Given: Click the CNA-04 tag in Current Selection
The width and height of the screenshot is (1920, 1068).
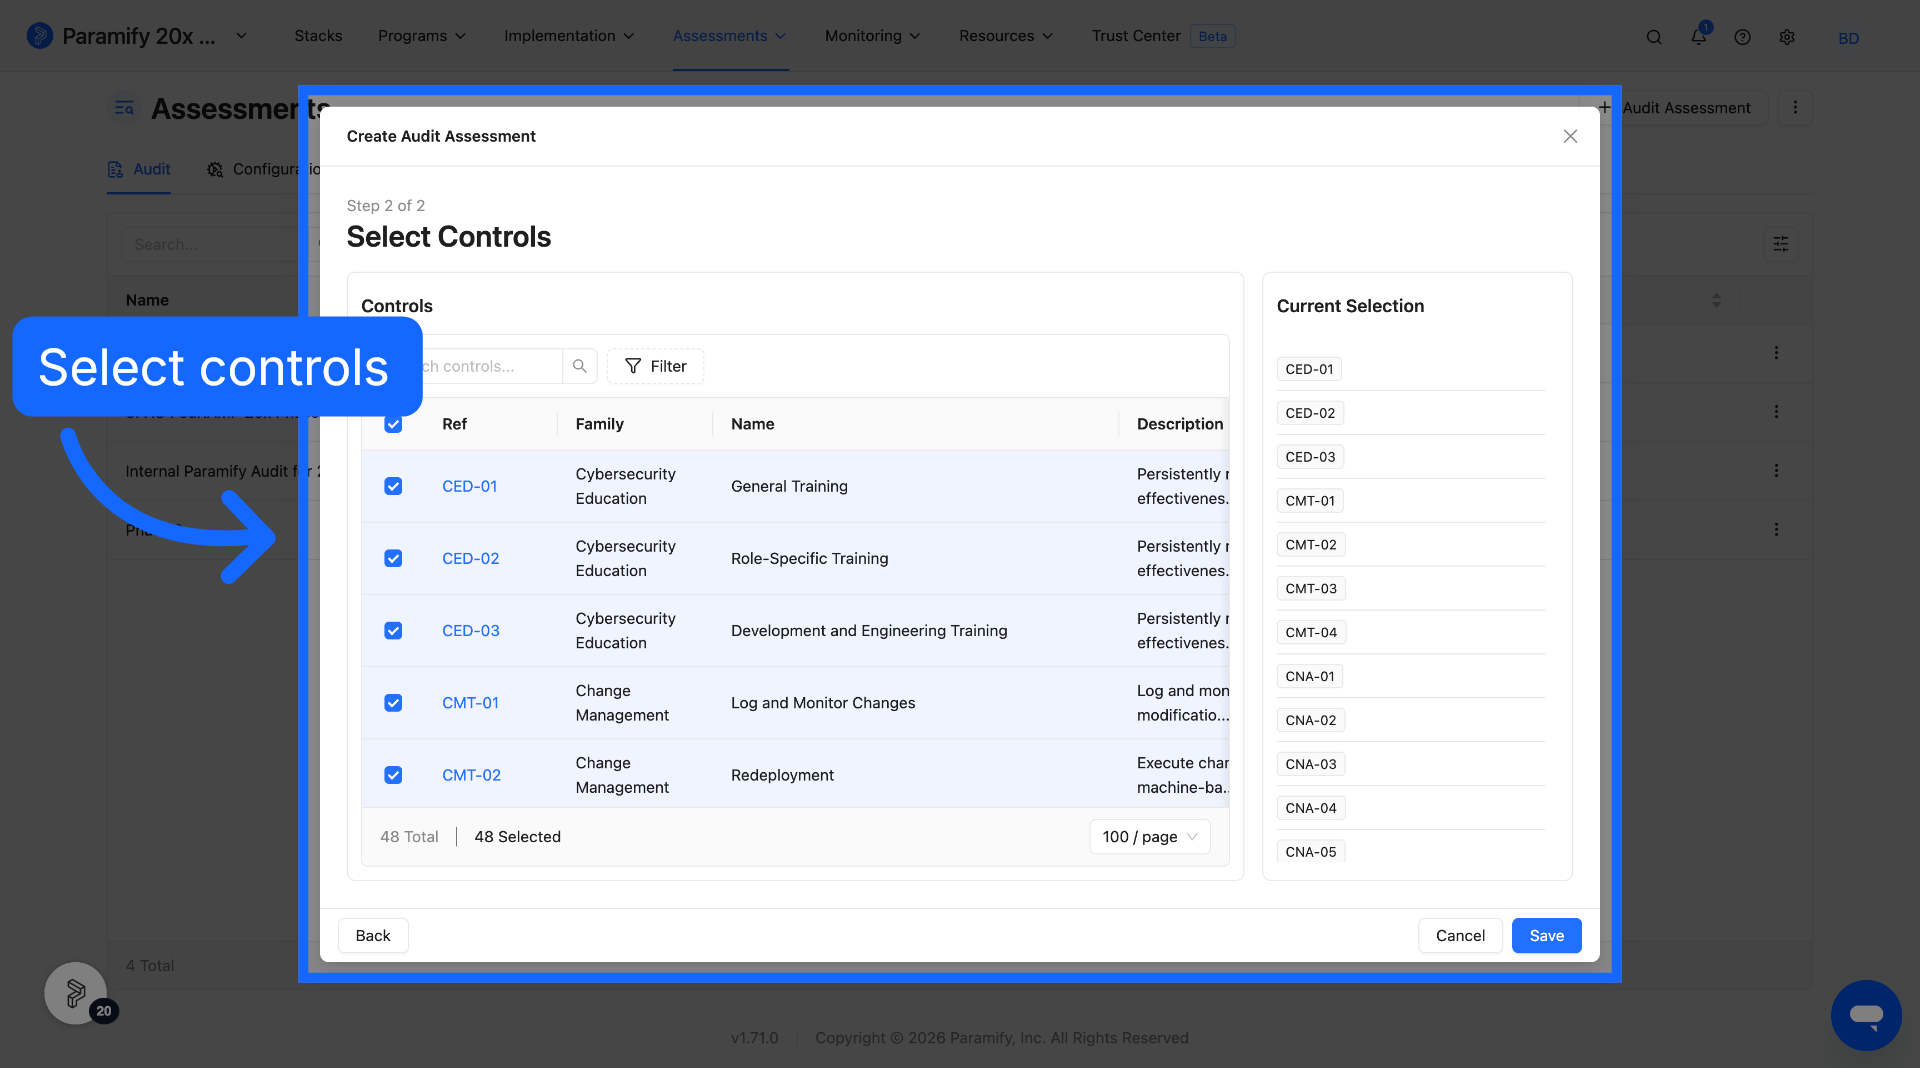Looking at the screenshot, I should 1311,808.
